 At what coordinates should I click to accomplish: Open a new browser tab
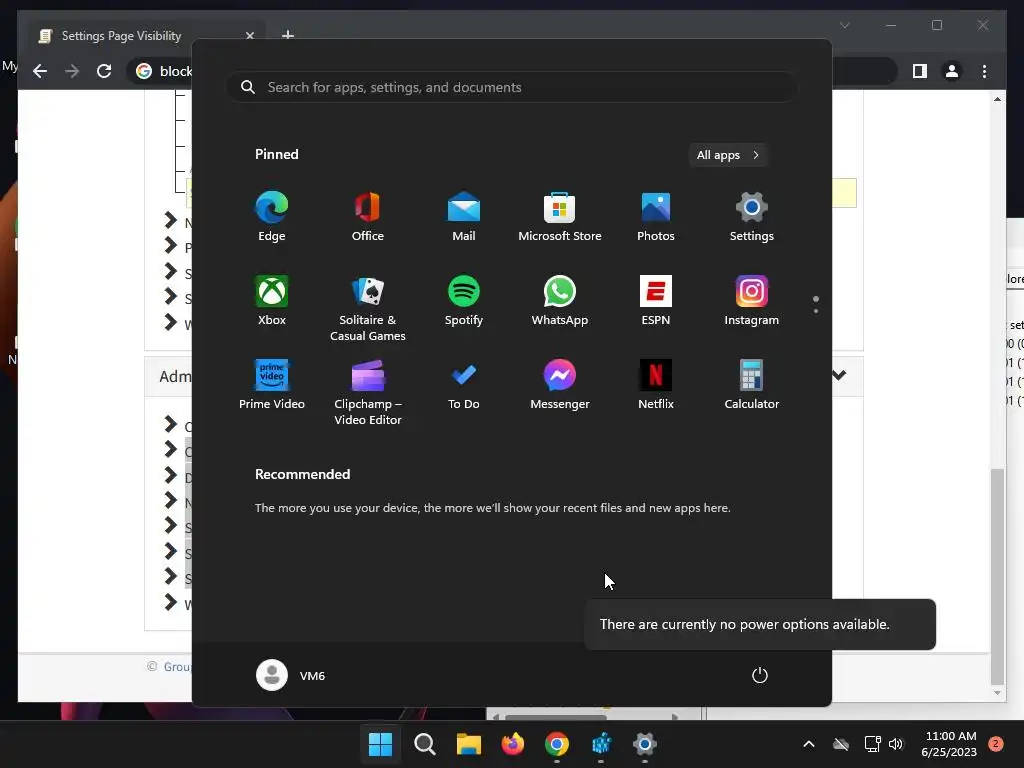[x=287, y=35]
